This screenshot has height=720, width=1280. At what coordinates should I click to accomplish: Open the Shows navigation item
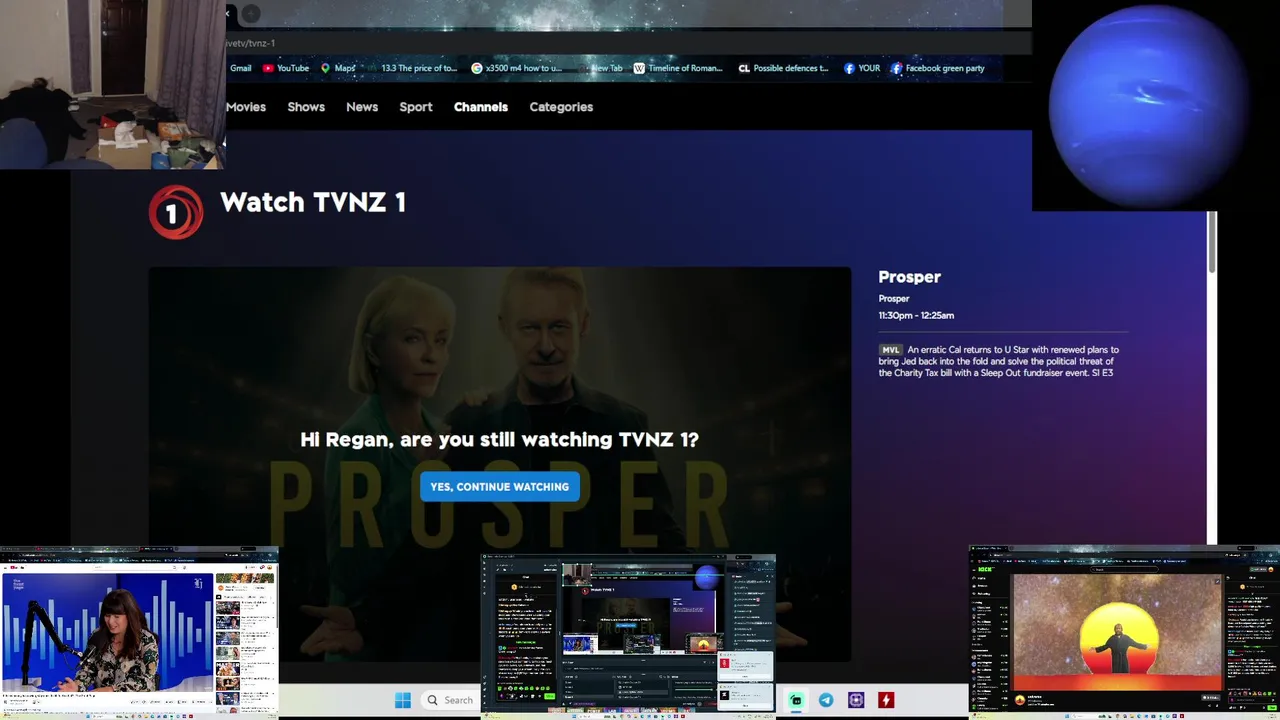[306, 107]
